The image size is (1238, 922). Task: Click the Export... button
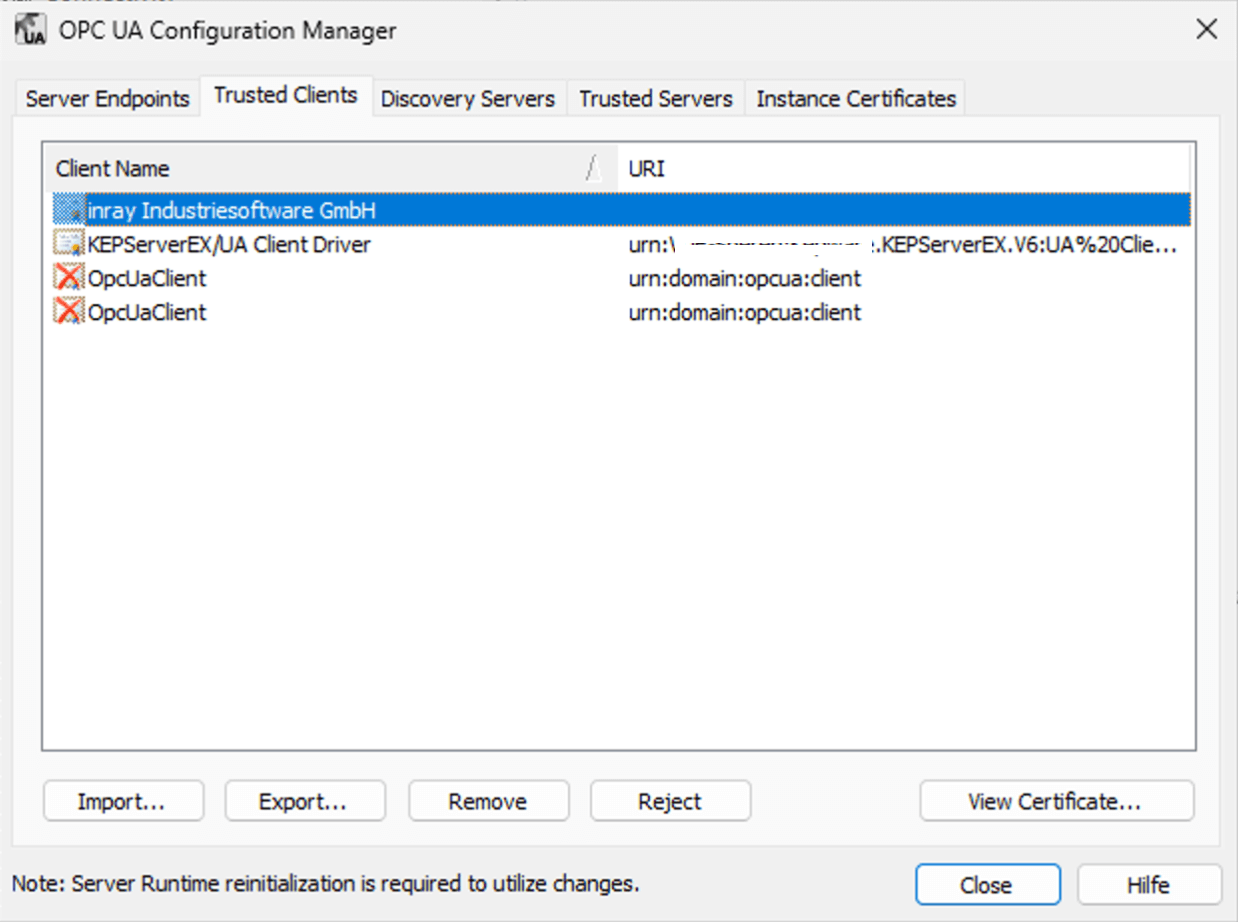(304, 801)
